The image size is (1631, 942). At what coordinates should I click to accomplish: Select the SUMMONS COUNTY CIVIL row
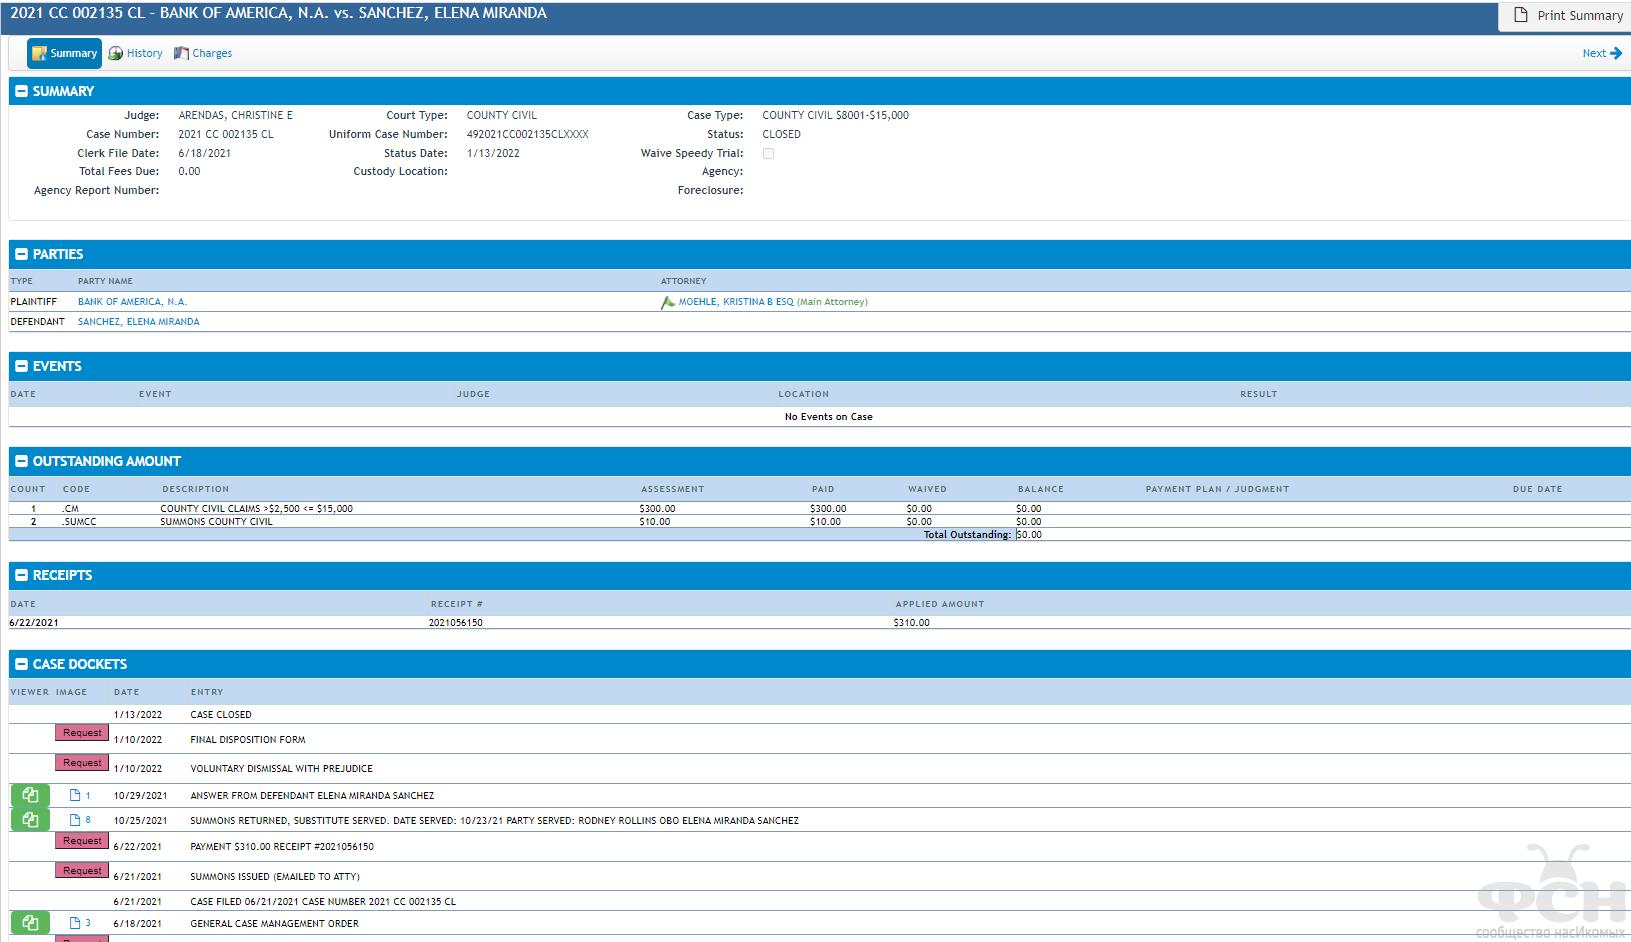coord(216,521)
